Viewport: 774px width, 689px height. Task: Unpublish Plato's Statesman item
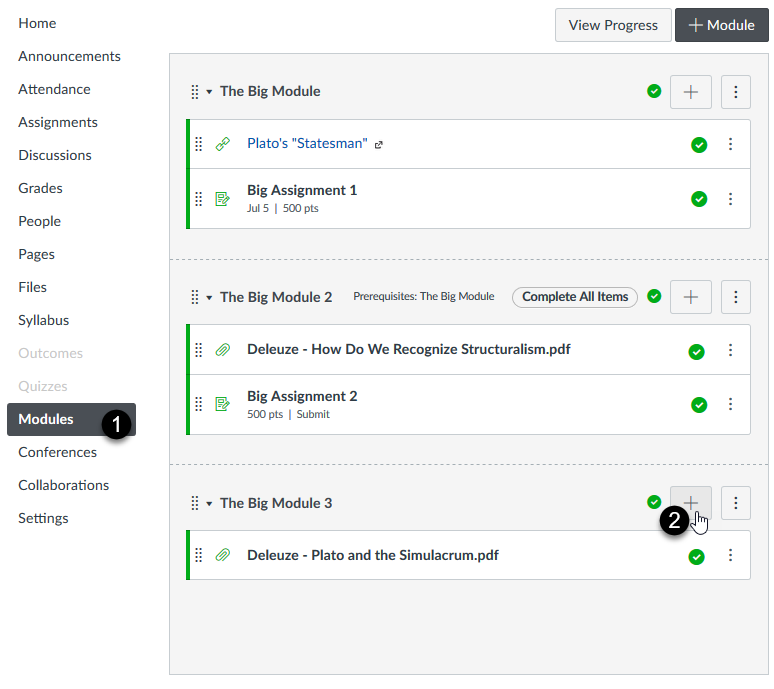click(x=699, y=145)
